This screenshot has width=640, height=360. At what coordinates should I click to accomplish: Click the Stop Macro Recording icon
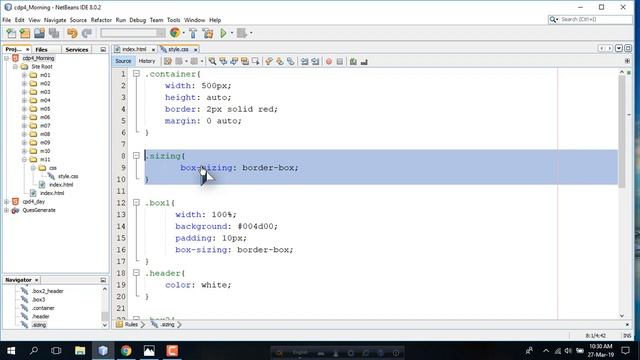(340, 62)
